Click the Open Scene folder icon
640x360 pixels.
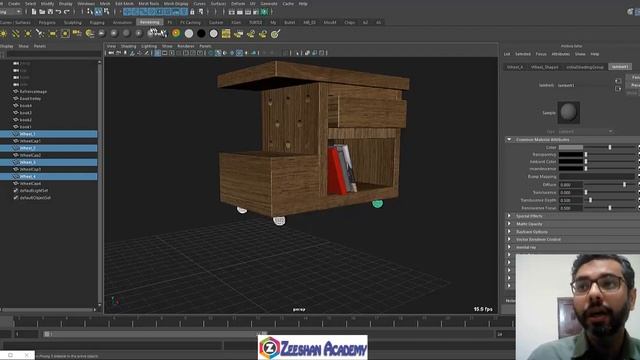point(42,12)
